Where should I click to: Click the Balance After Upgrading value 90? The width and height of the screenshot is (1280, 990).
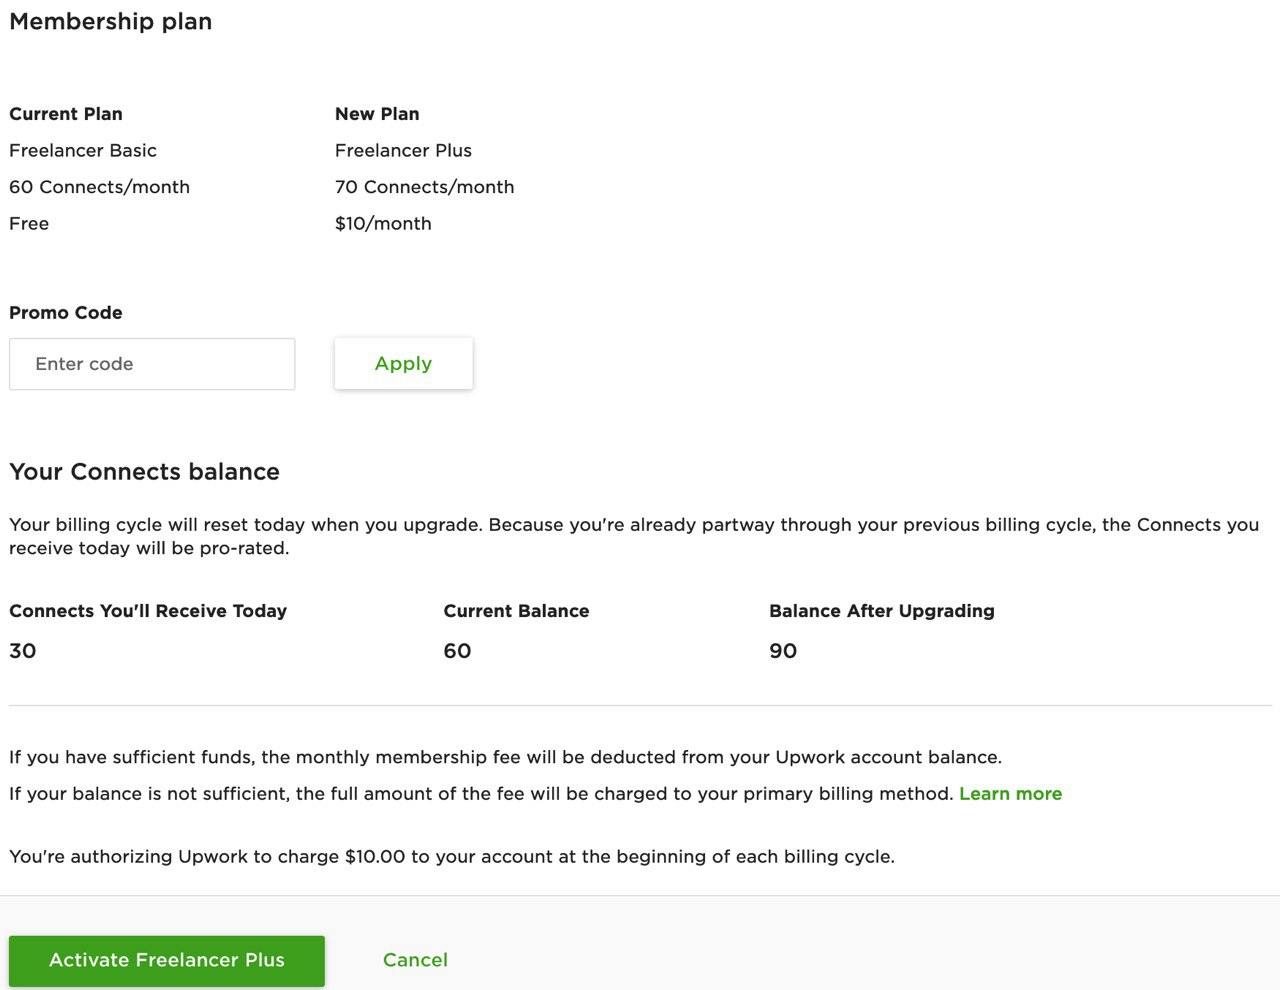coord(783,651)
